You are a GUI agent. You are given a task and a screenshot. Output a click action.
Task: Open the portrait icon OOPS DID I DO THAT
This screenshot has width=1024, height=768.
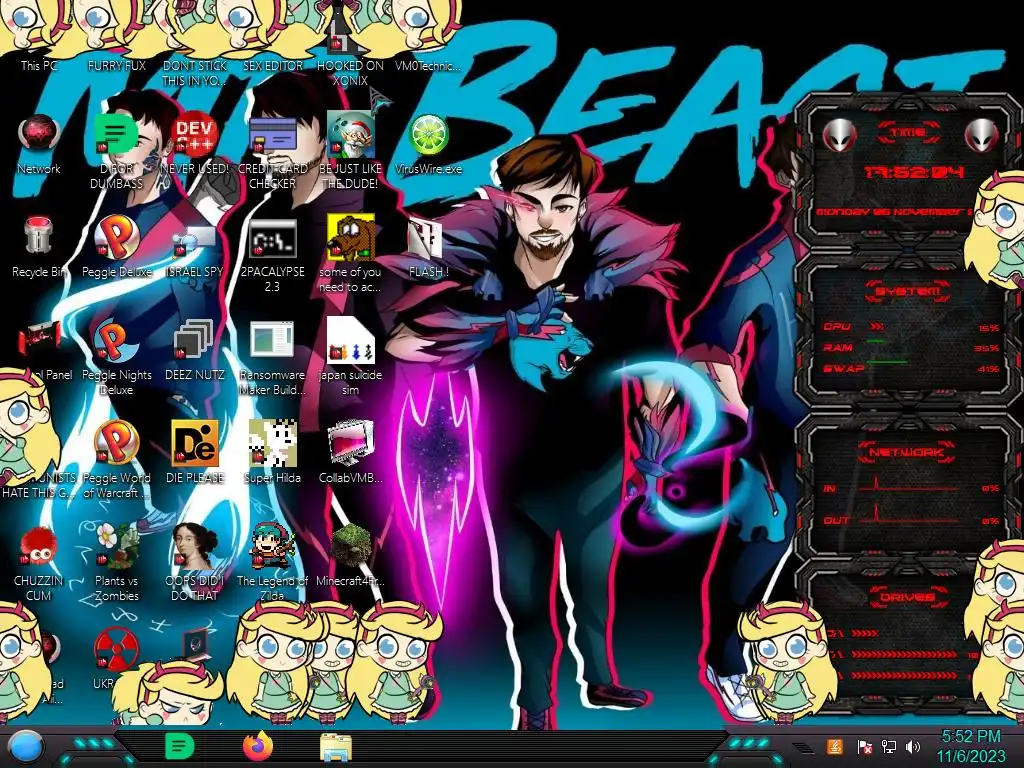pos(194,546)
